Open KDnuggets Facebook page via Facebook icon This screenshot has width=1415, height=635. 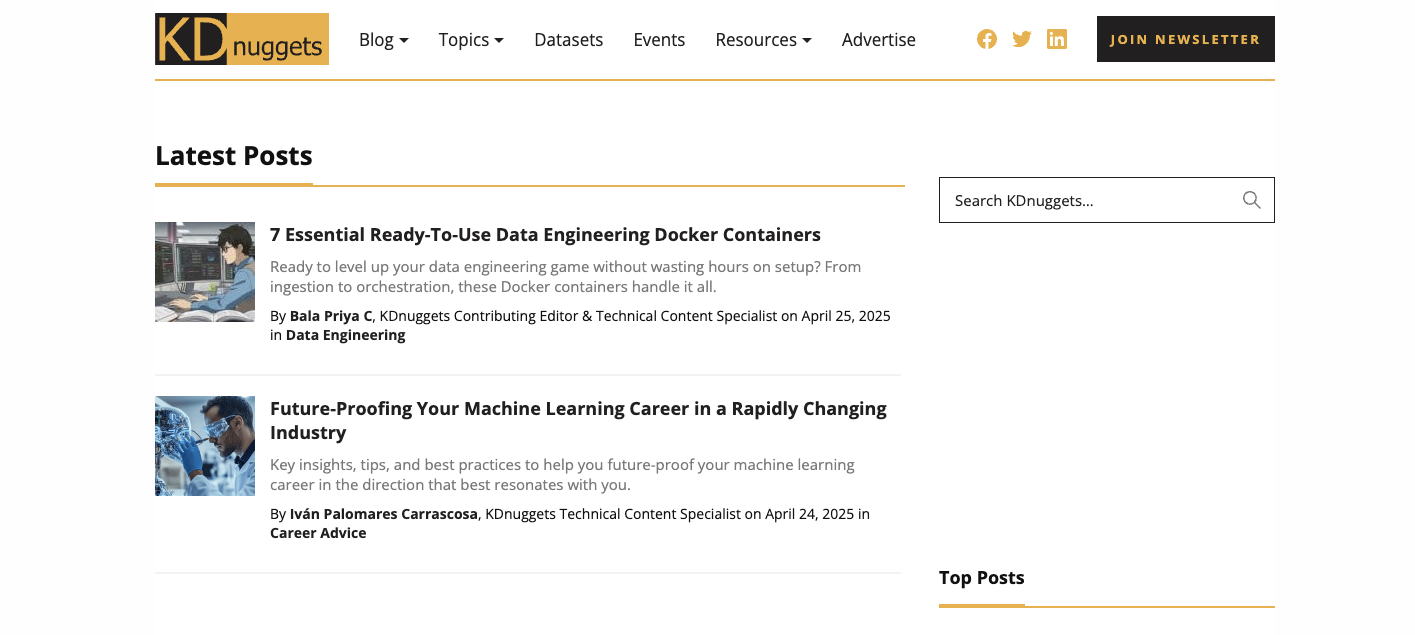(986, 39)
